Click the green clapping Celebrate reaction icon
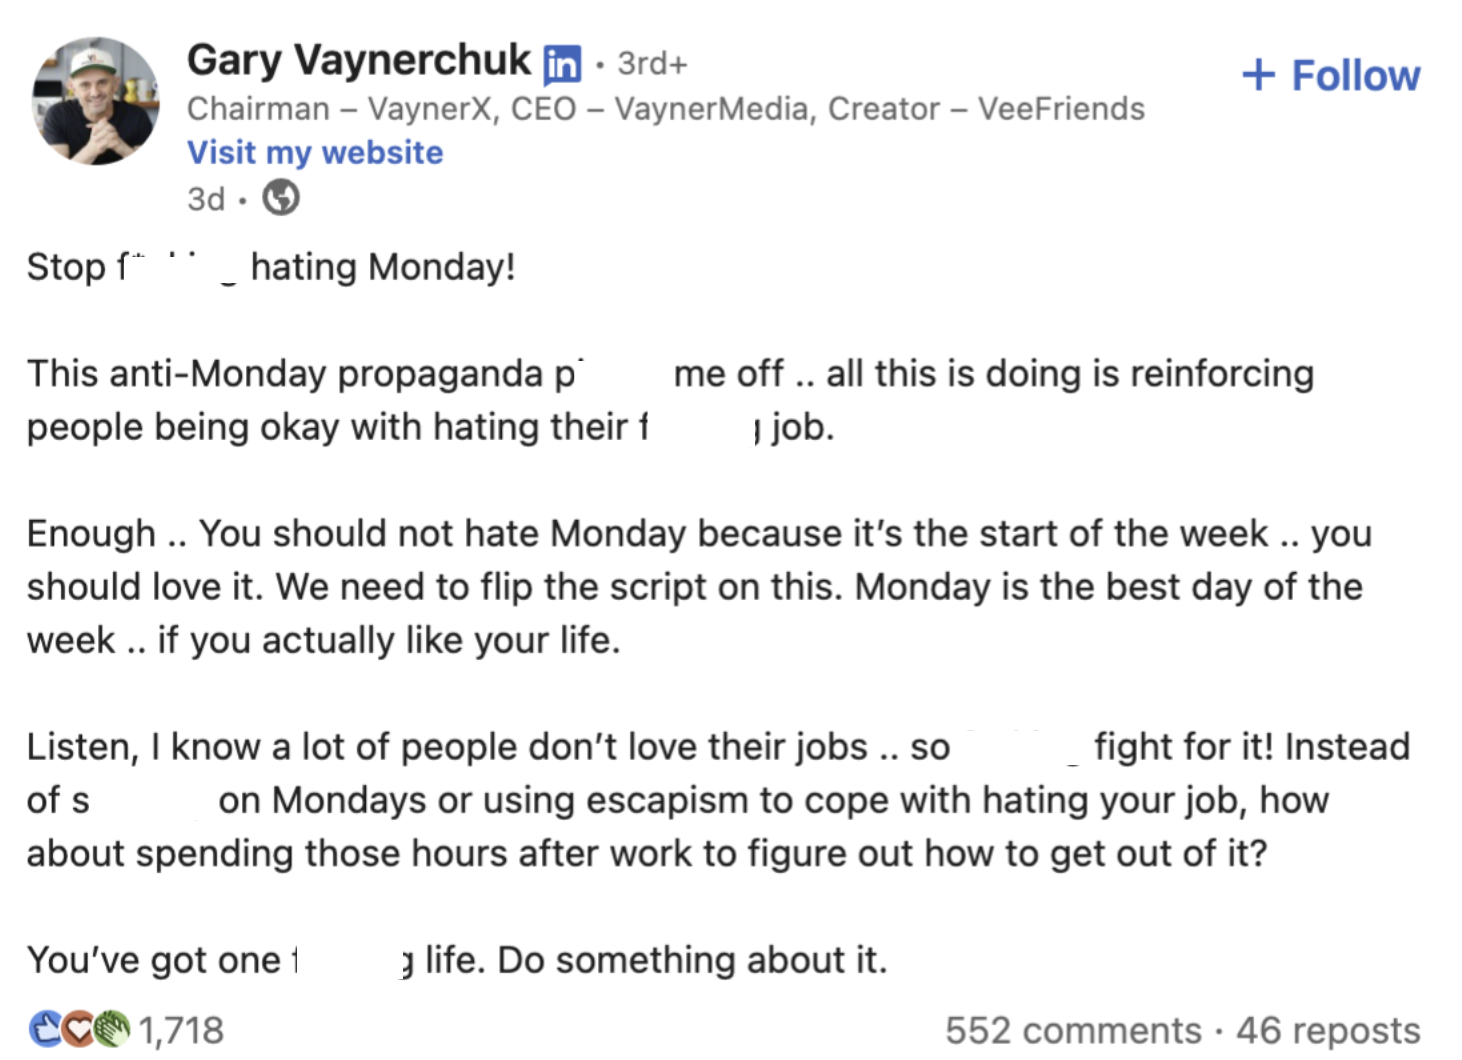Image resolution: width=1462 pixels, height=1060 pixels. pos(112,1029)
